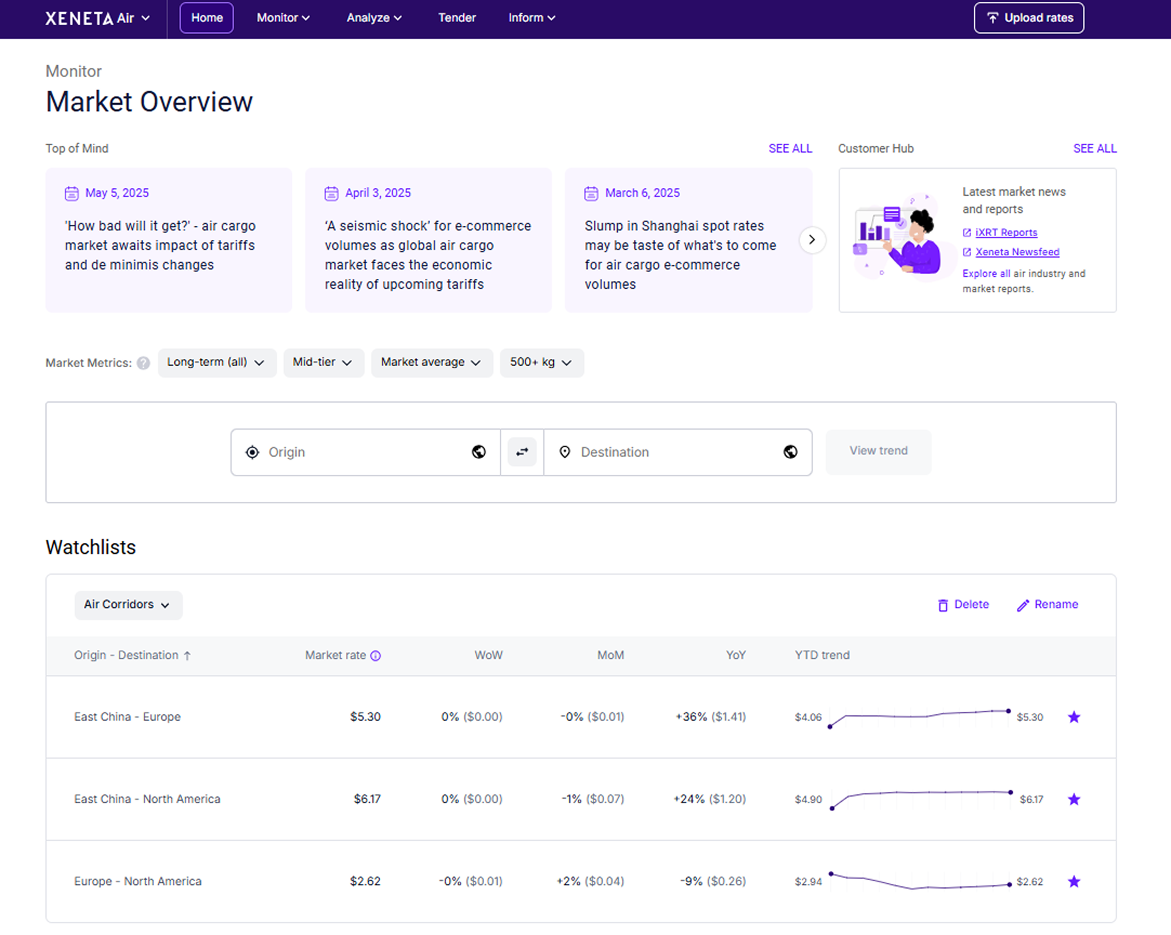The width and height of the screenshot is (1171, 935).
Task: Sort by Origin - Destination arrow
Action: pos(187,656)
